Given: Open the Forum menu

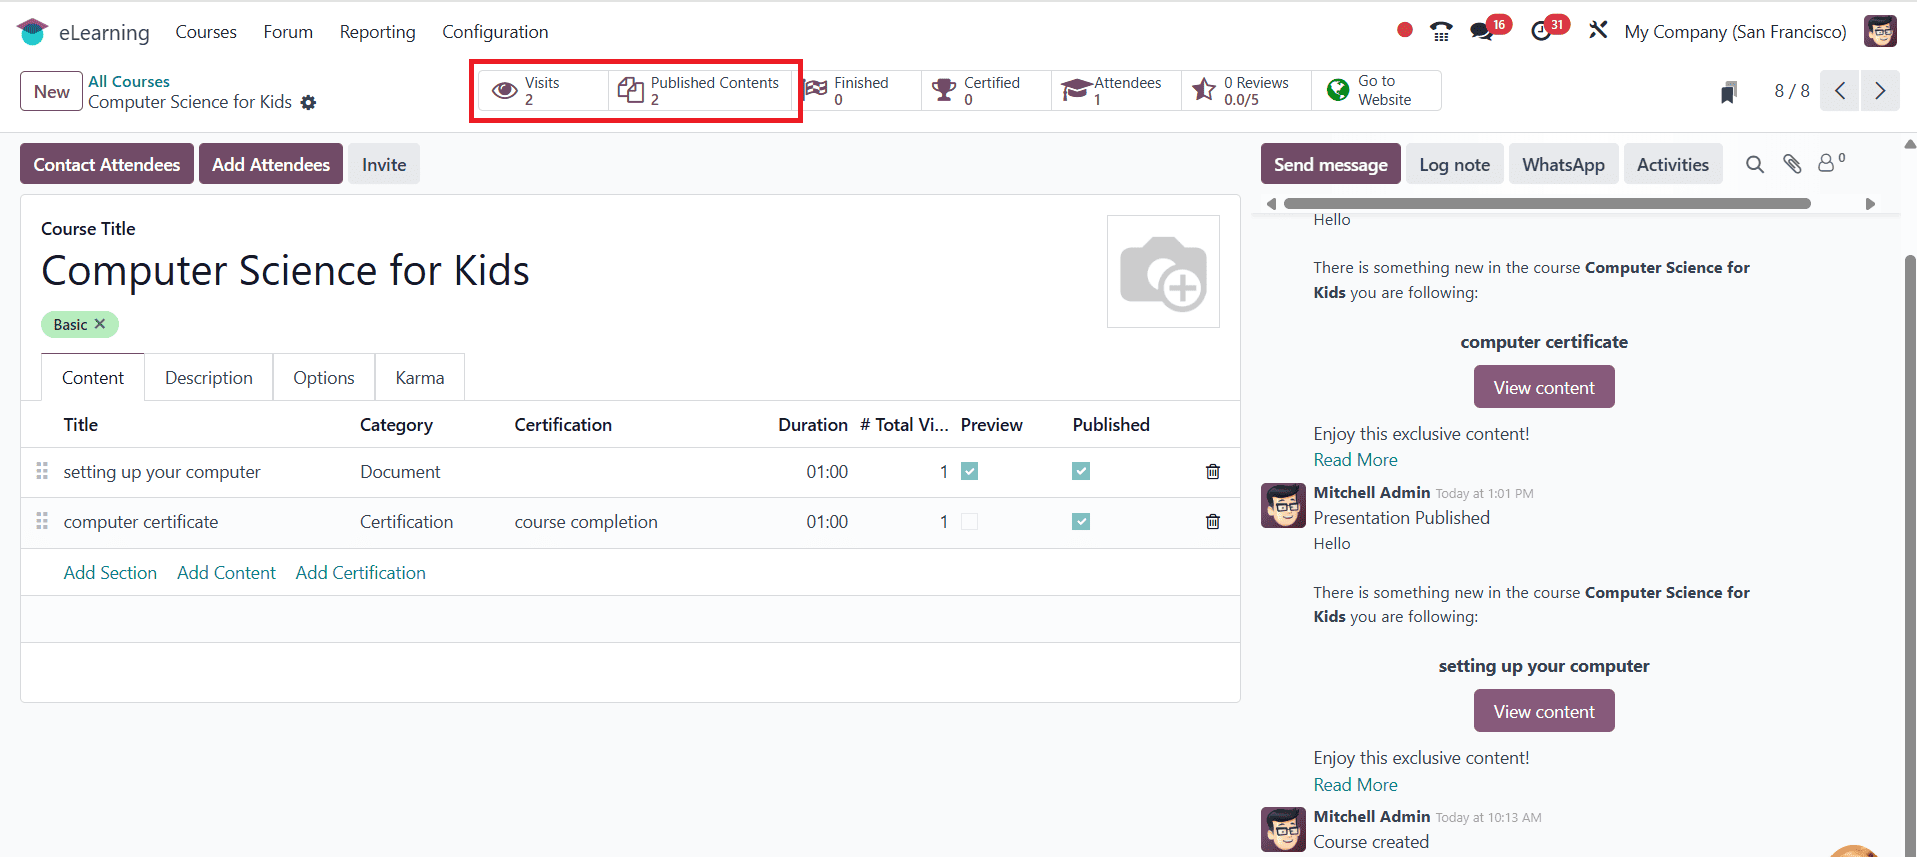Looking at the screenshot, I should point(288,32).
